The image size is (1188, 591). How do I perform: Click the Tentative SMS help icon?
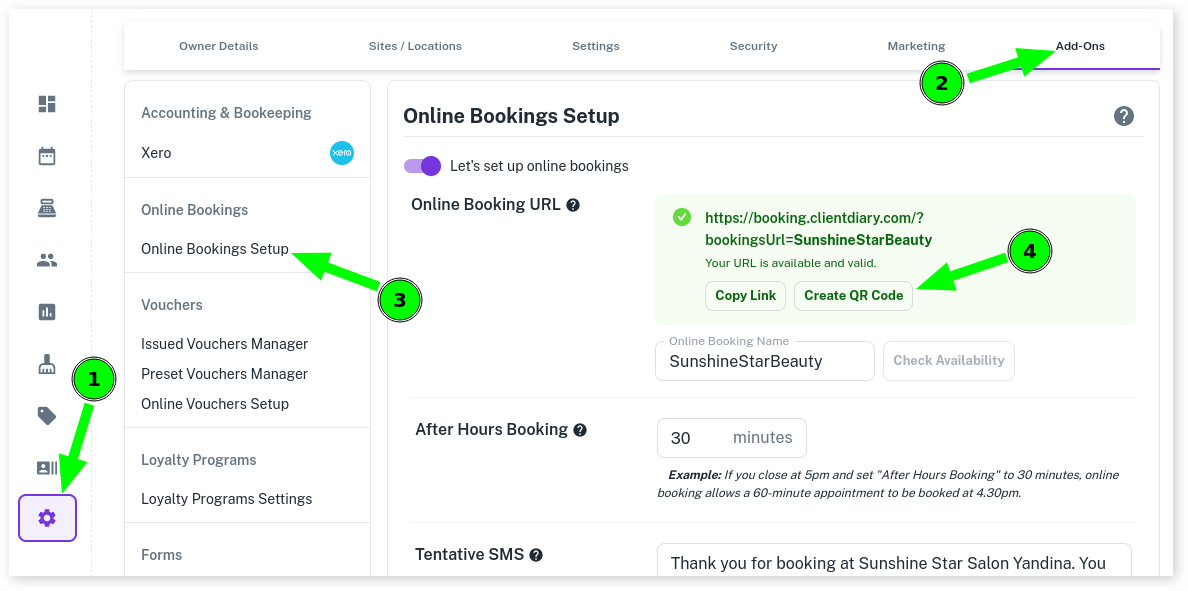[537, 554]
